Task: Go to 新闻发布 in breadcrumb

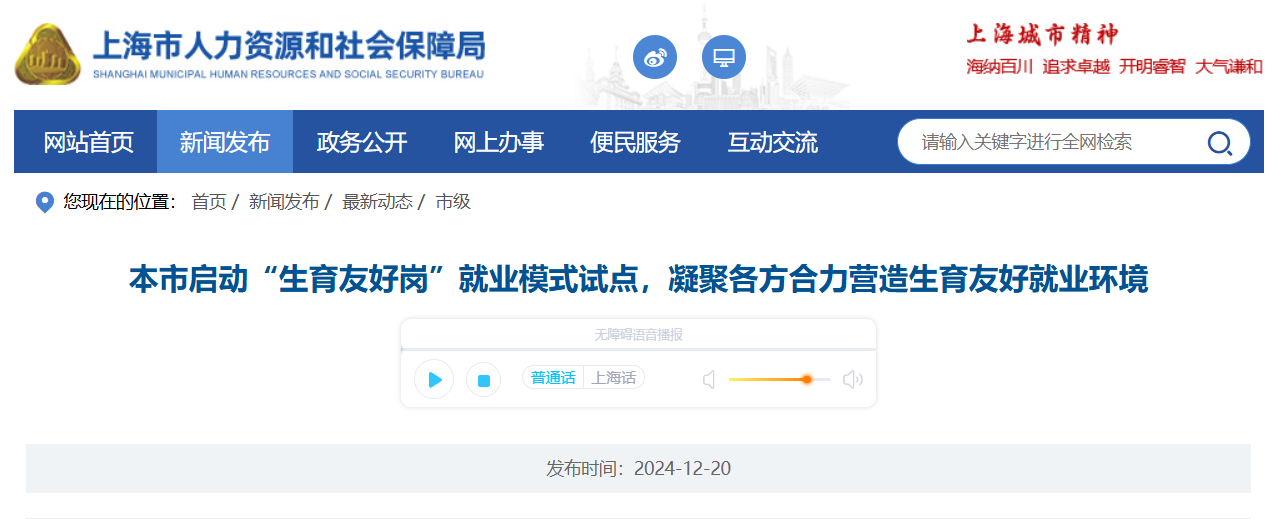Action: point(284,202)
